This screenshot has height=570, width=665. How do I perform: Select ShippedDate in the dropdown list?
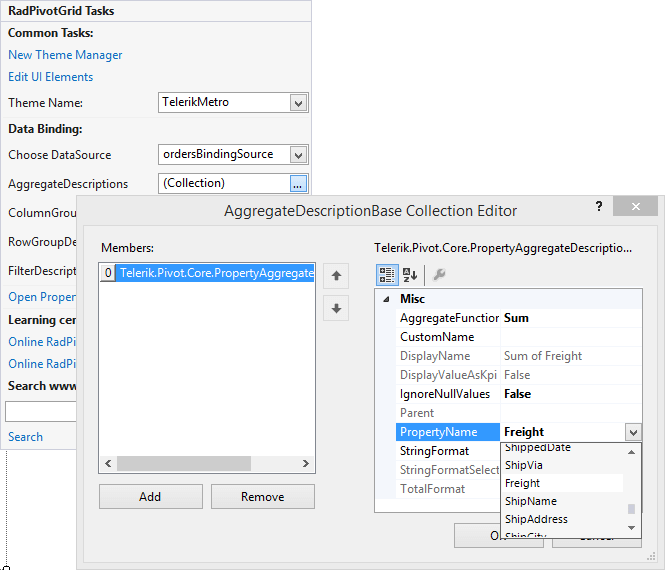click(562, 448)
